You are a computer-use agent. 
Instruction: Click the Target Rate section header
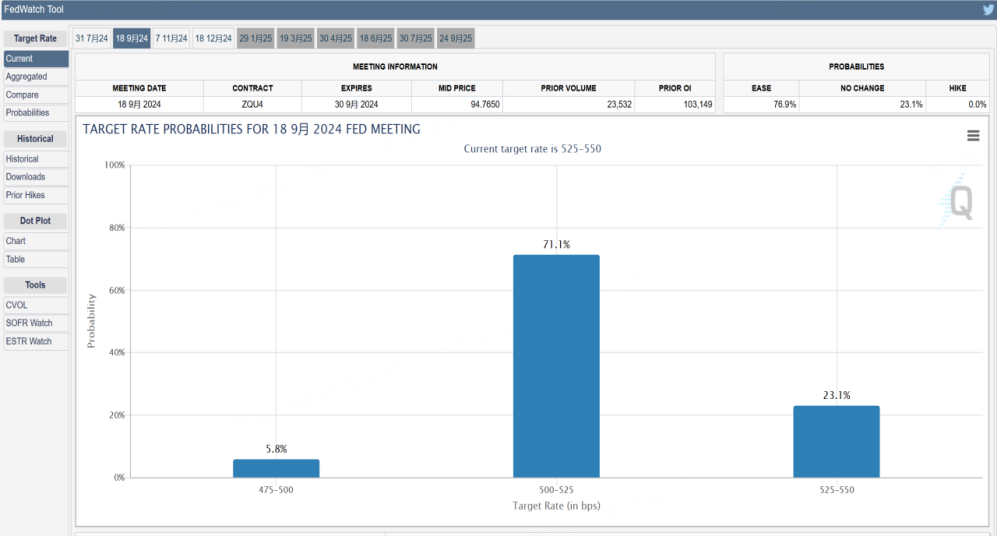pyautogui.click(x=35, y=38)
